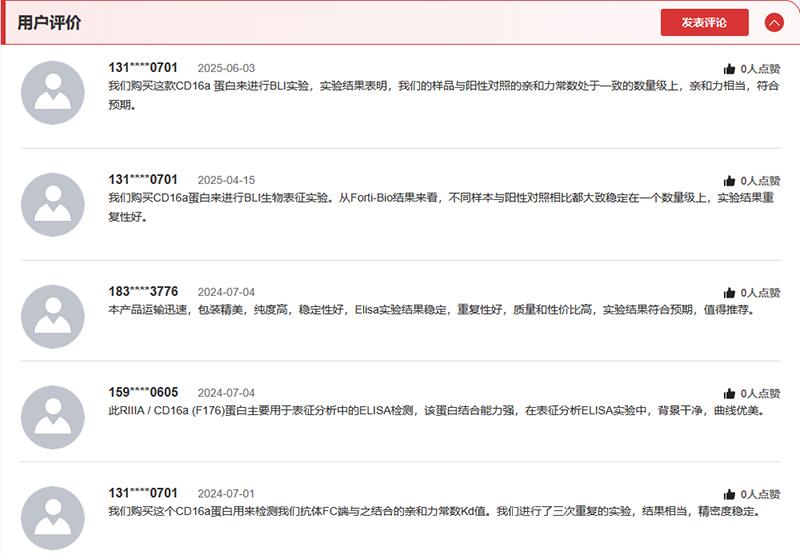Like the 159****0605 review thumbs-up icon
800x555 pixels.
[729, 394]
